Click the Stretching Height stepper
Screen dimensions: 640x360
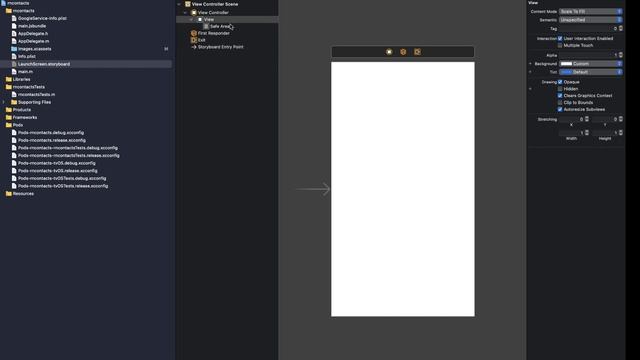point(620,133)
